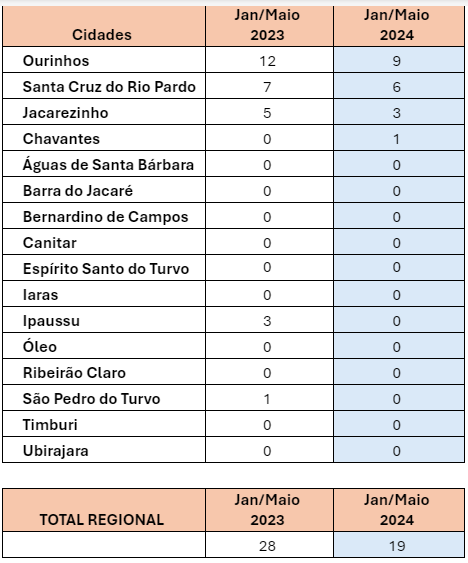Click the Ubirajara city cell

click(x=104, y=450)
